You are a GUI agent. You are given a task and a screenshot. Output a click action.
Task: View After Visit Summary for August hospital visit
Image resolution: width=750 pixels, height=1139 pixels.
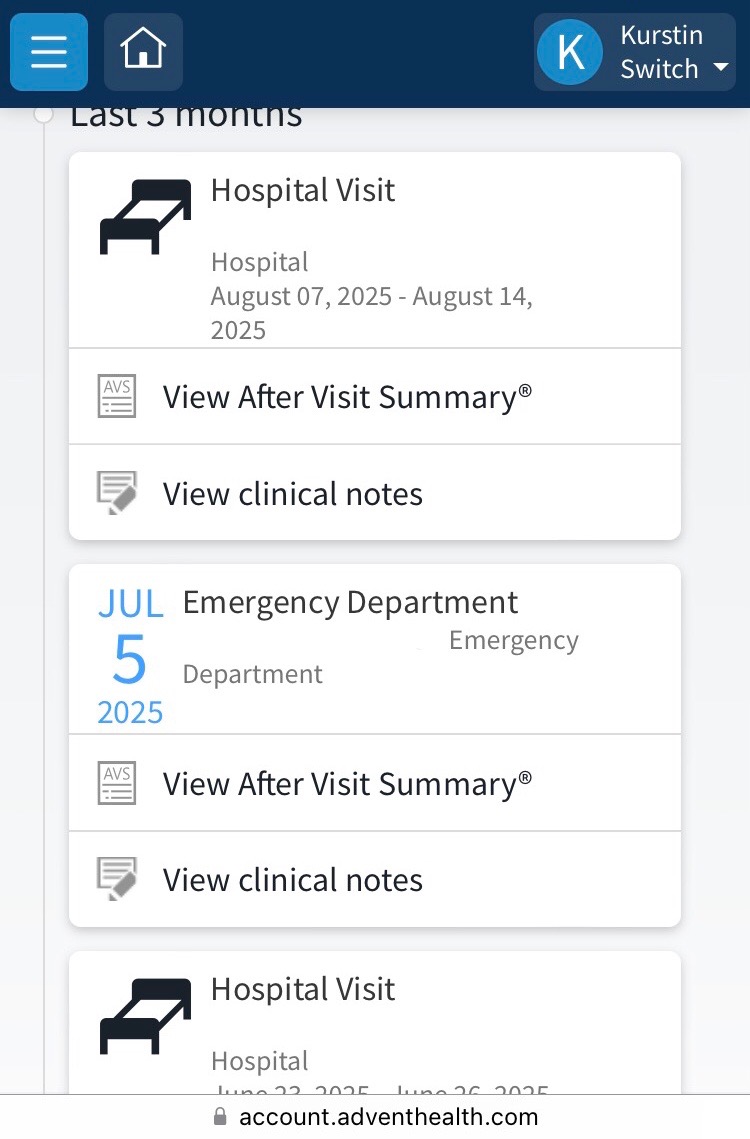coord(347,397)
